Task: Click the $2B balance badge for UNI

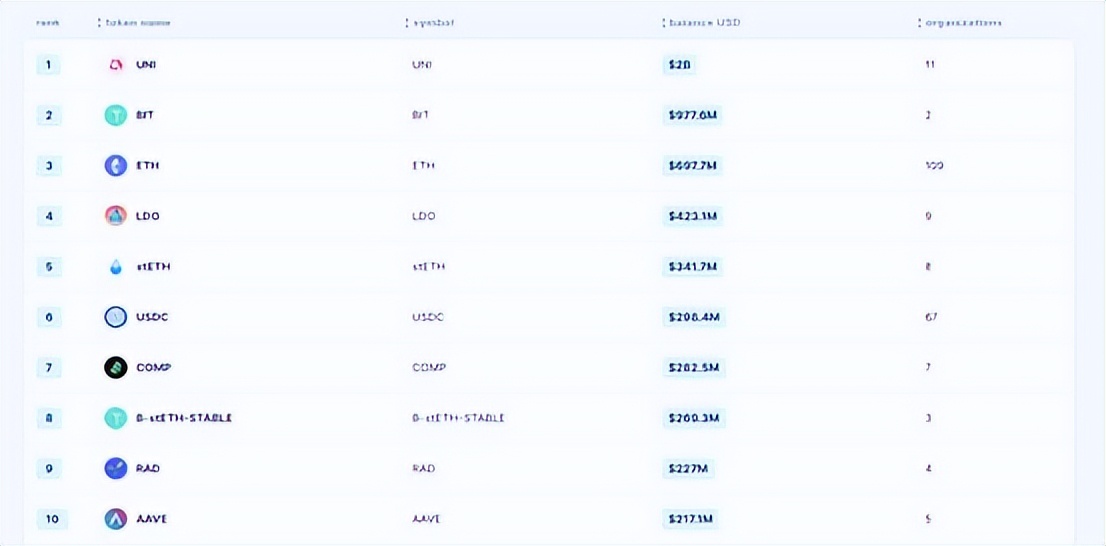Action: point(679,65)
